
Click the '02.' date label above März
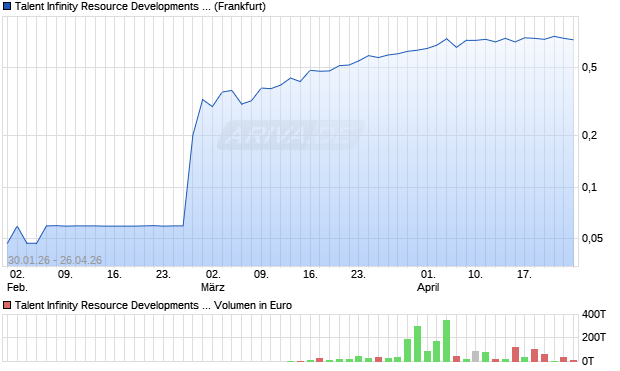tap(213, 274)
